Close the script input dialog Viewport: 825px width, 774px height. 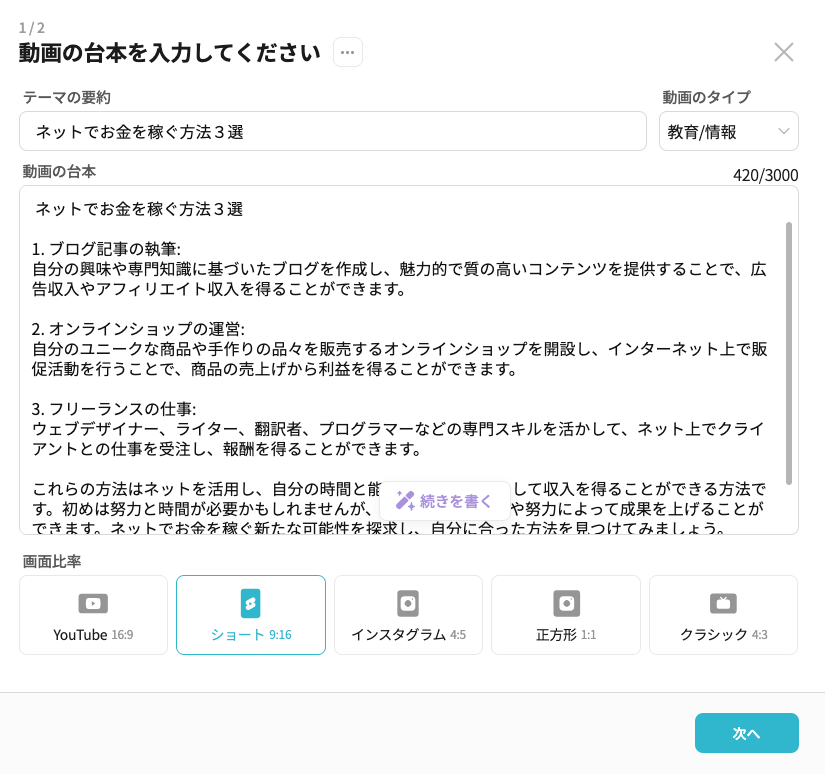(x=784, y=52)
